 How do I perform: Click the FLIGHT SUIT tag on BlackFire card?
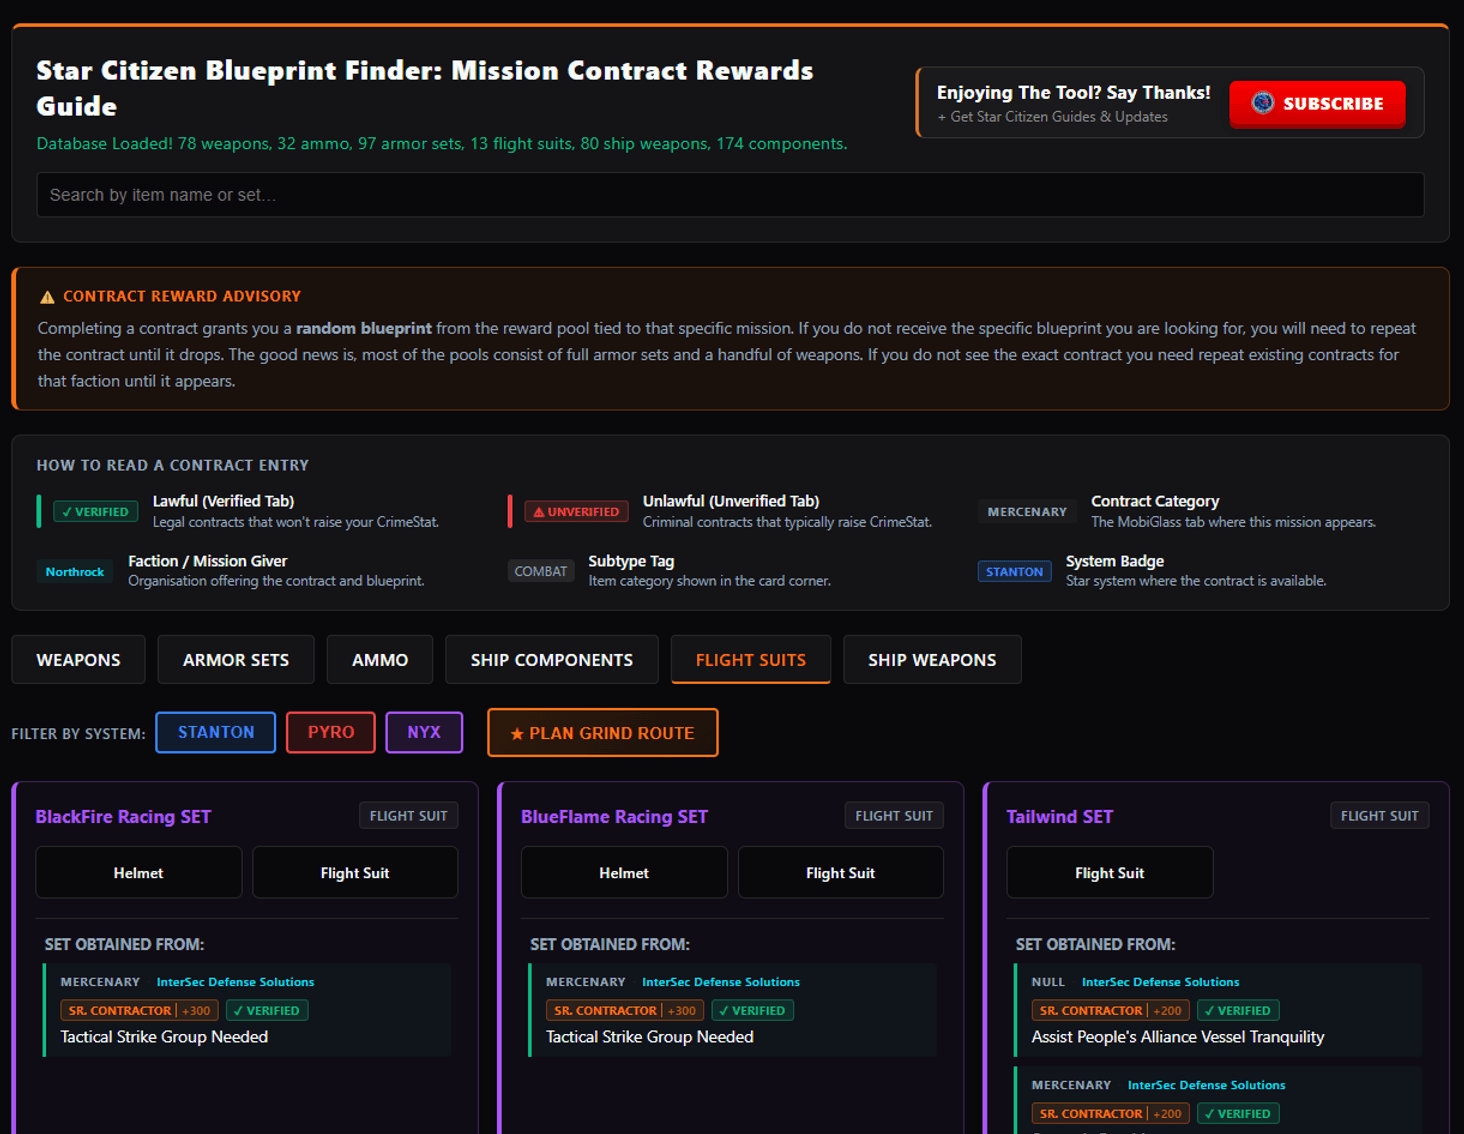(x=409, y=816)
